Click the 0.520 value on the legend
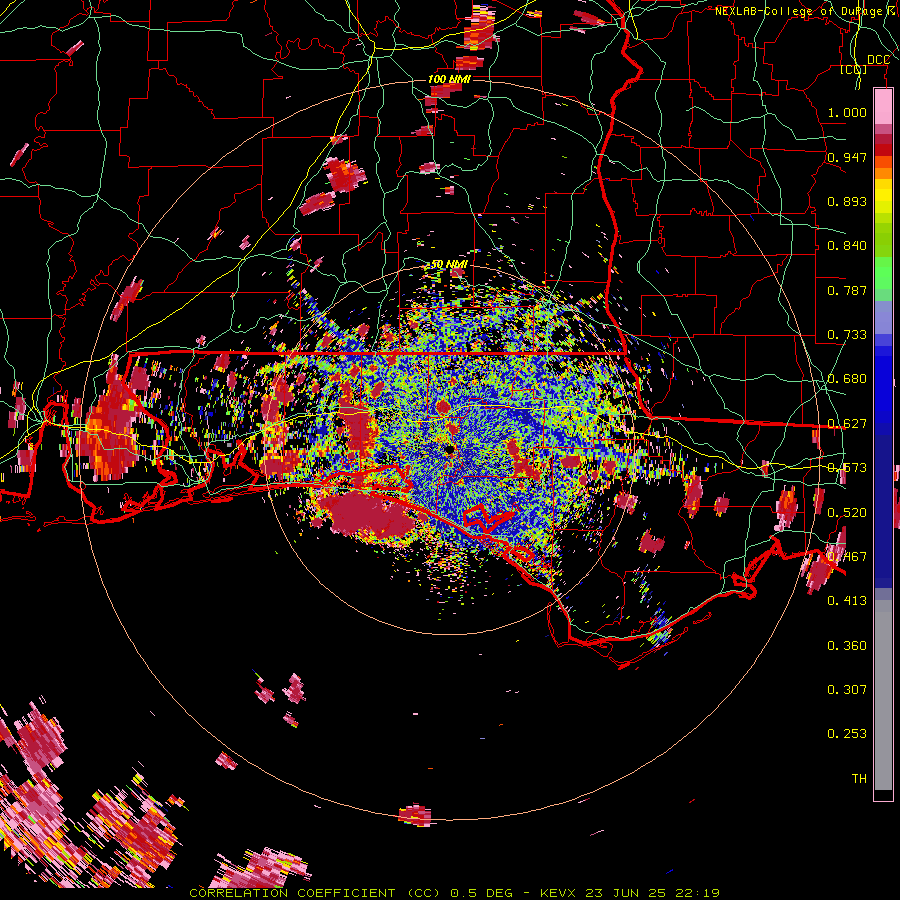 point(847,512)
